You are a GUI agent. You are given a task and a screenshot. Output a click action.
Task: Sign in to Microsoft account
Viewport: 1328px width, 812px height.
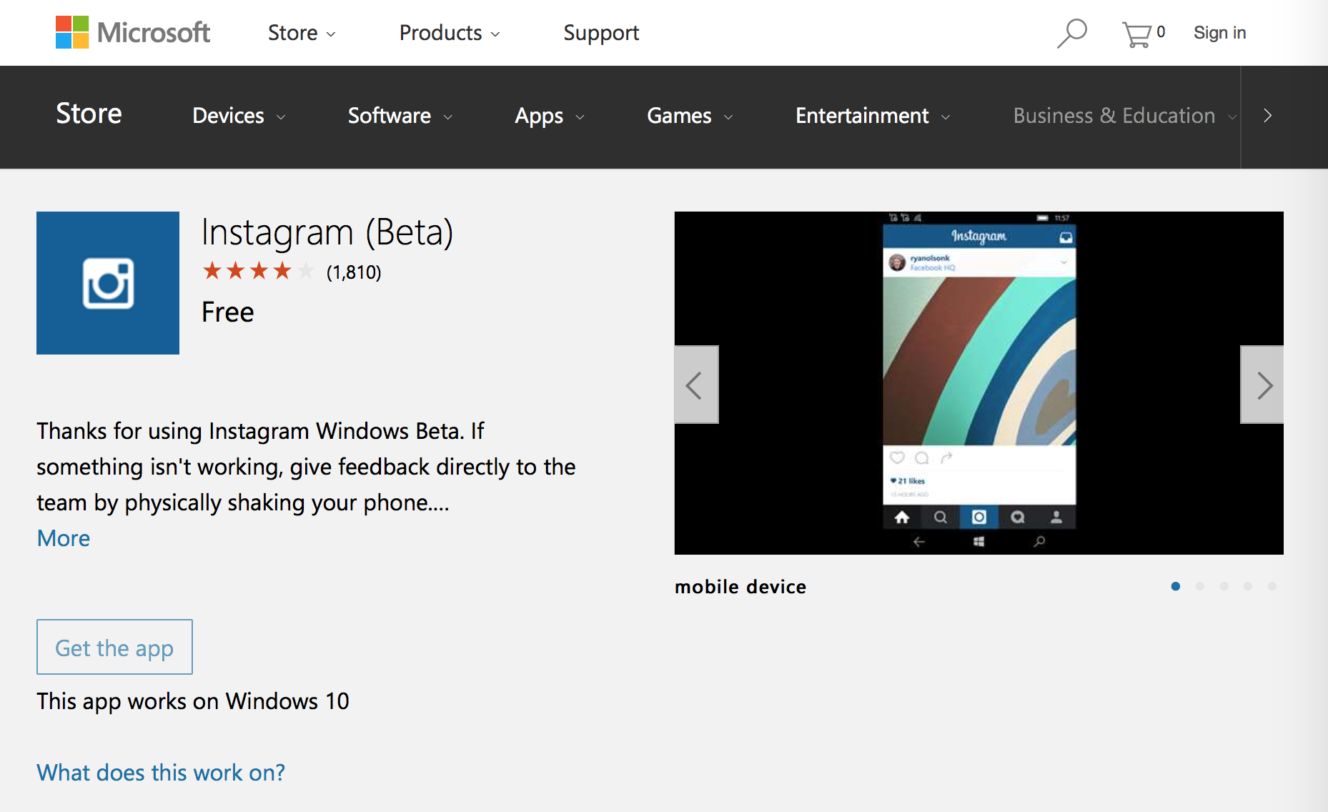coord(1219,33)
